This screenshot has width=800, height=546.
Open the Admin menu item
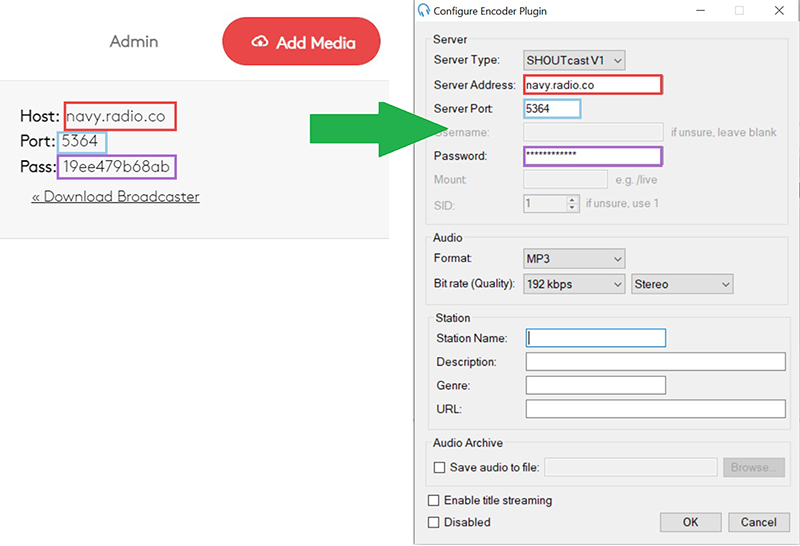point(134,42)
